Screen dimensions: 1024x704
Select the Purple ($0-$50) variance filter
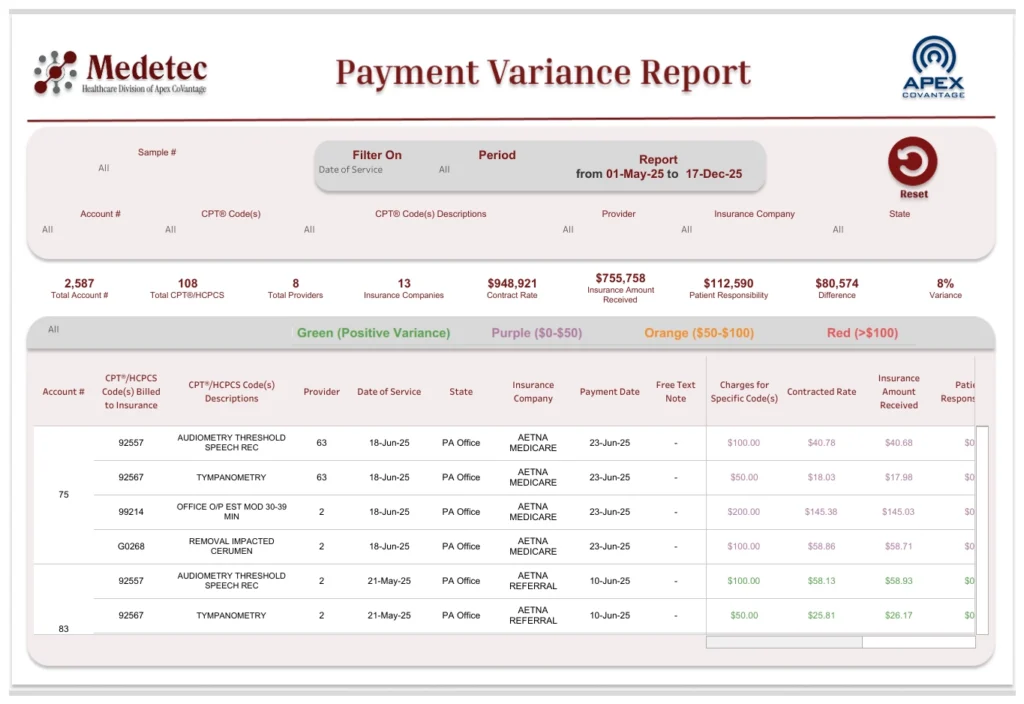[538, 333]
